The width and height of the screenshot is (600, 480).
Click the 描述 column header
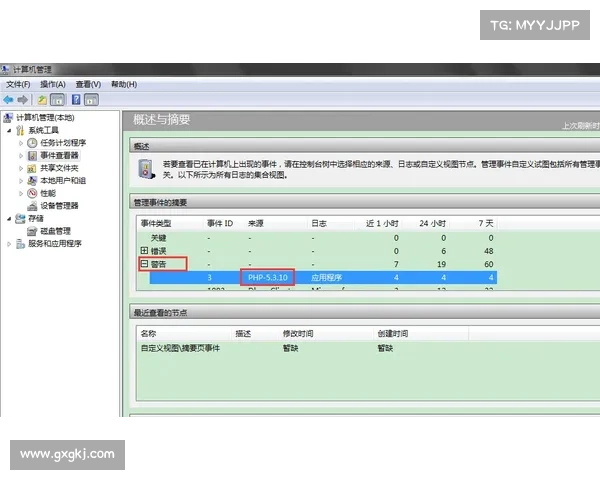click(x=255, y=334)
